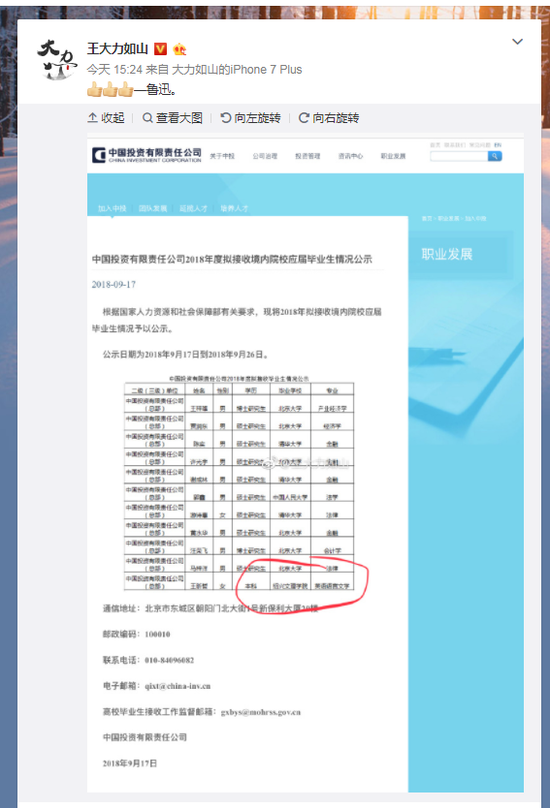The image size is (550, 808).
Task: Click the 通信地址 address line
Action: [210, 609]
